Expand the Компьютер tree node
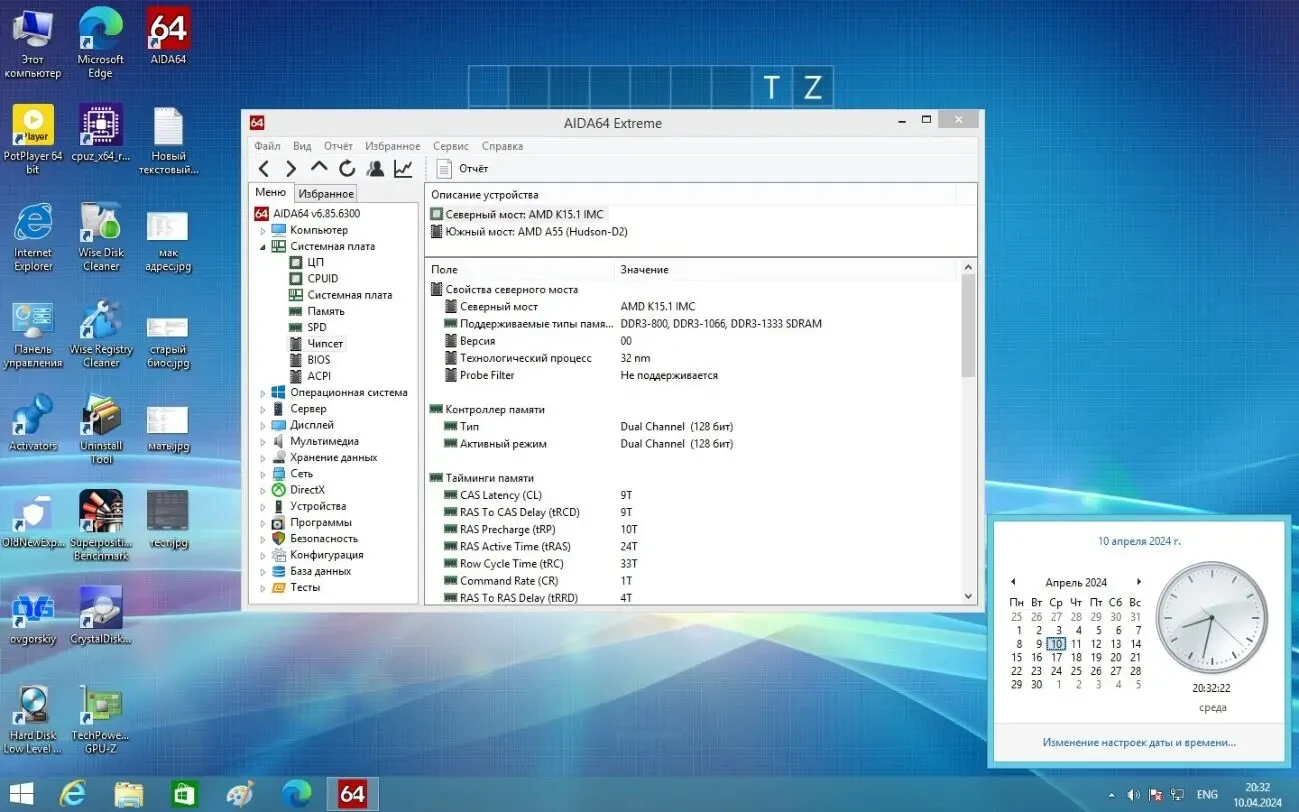 pos(264,229)
